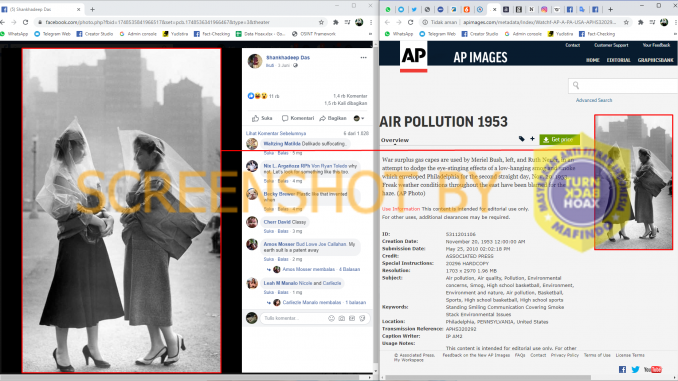Screen dimensions: 678x381
Task: Open Customer Support link in AP header
Action: [x=611, y=45]
